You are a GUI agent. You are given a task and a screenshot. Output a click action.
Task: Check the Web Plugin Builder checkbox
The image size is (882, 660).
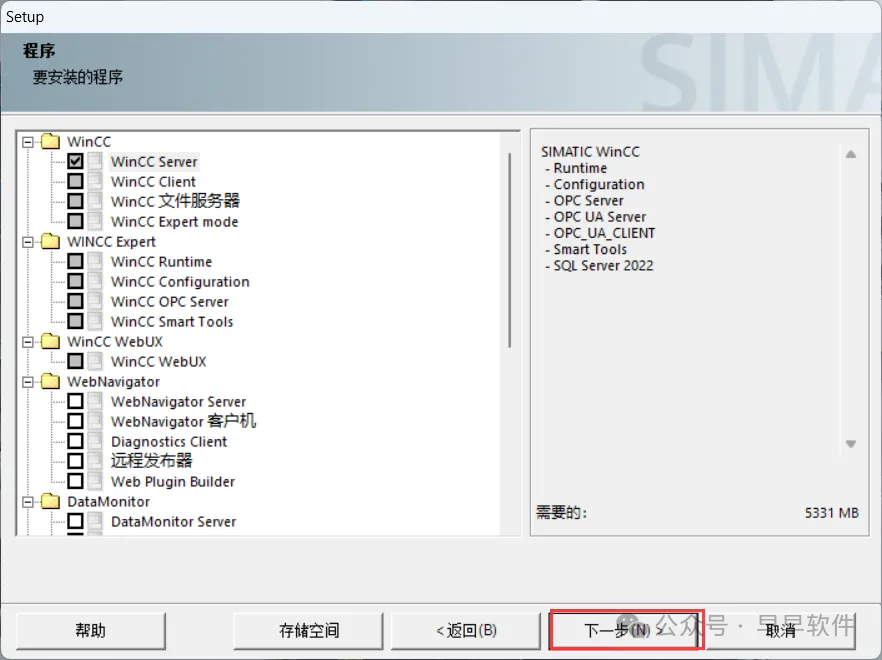(x=75, y=481)
